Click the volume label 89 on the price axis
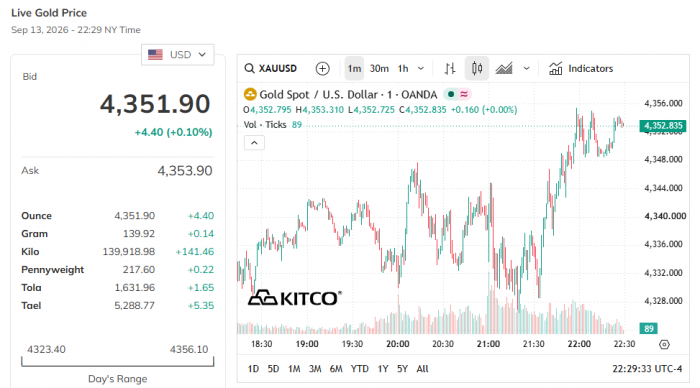The width and height of the screenshot is (700, 388). click(649, 329)
